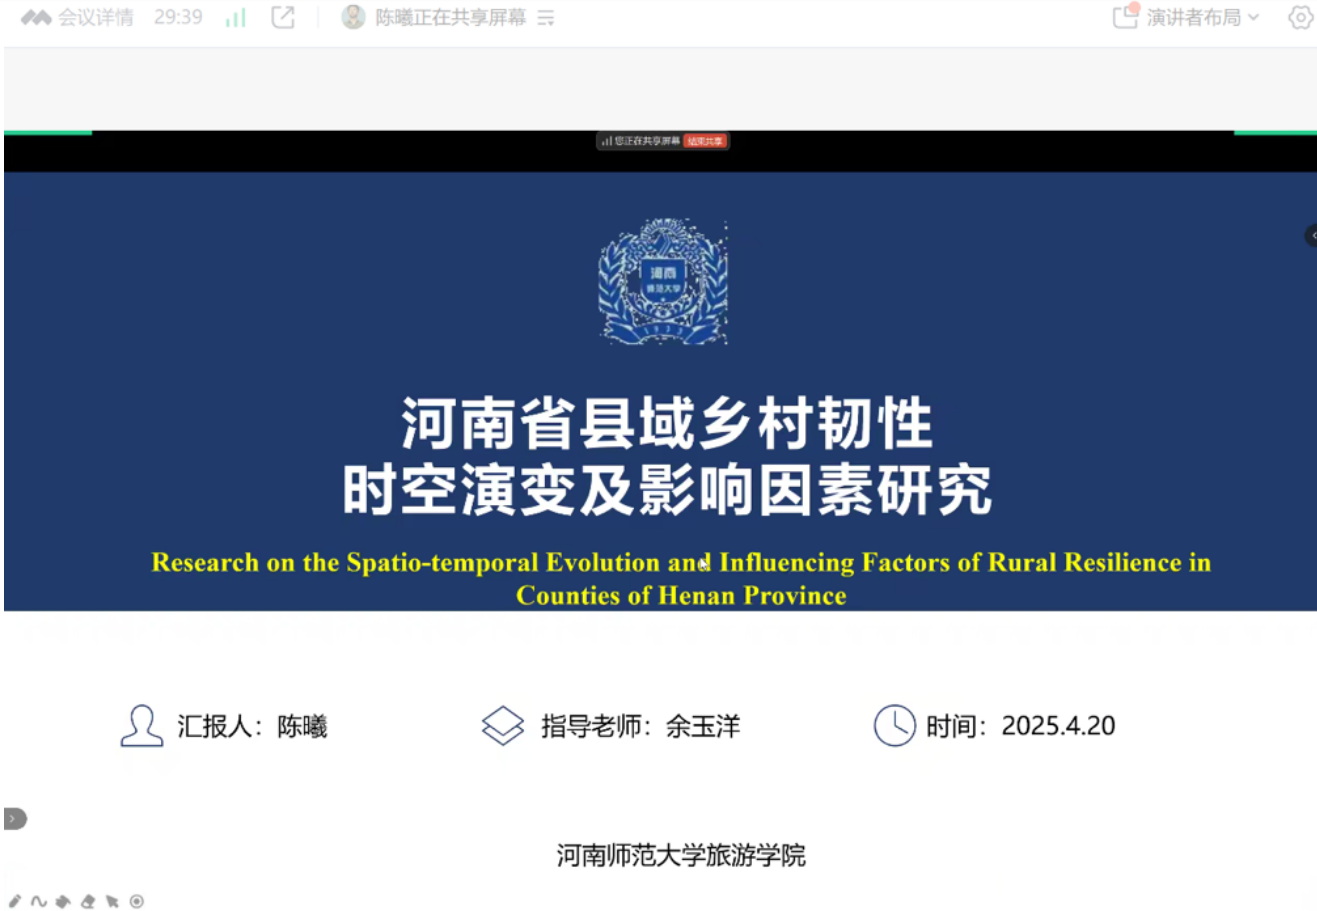Click the Henan Normal University logo emblem
This screenshot has height=911, width=1317.
coord(663,282)
